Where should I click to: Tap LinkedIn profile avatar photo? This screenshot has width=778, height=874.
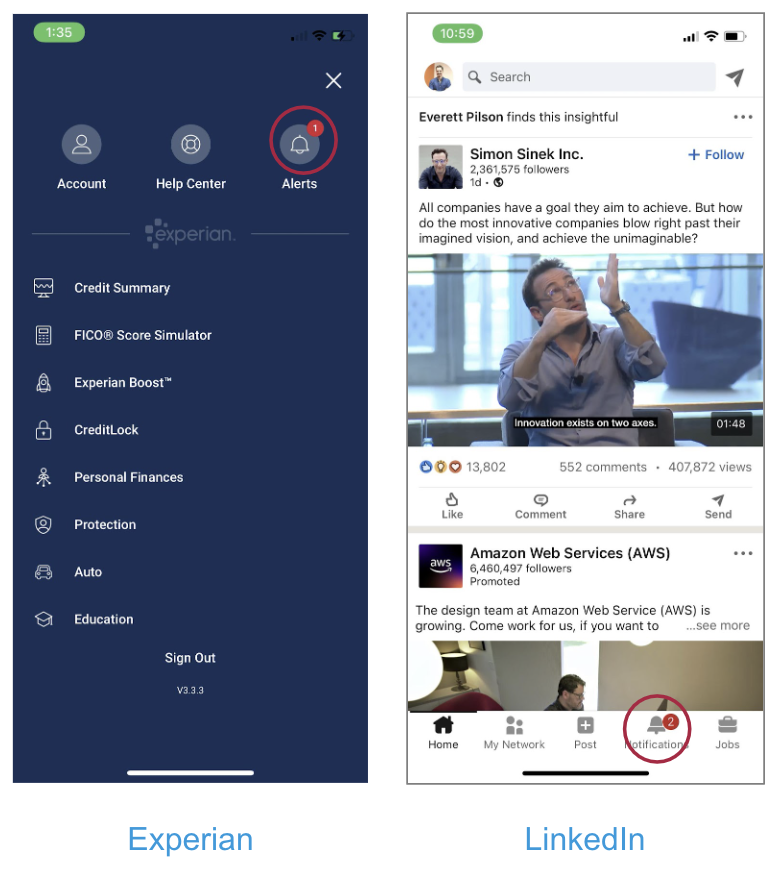click(439, 77)
